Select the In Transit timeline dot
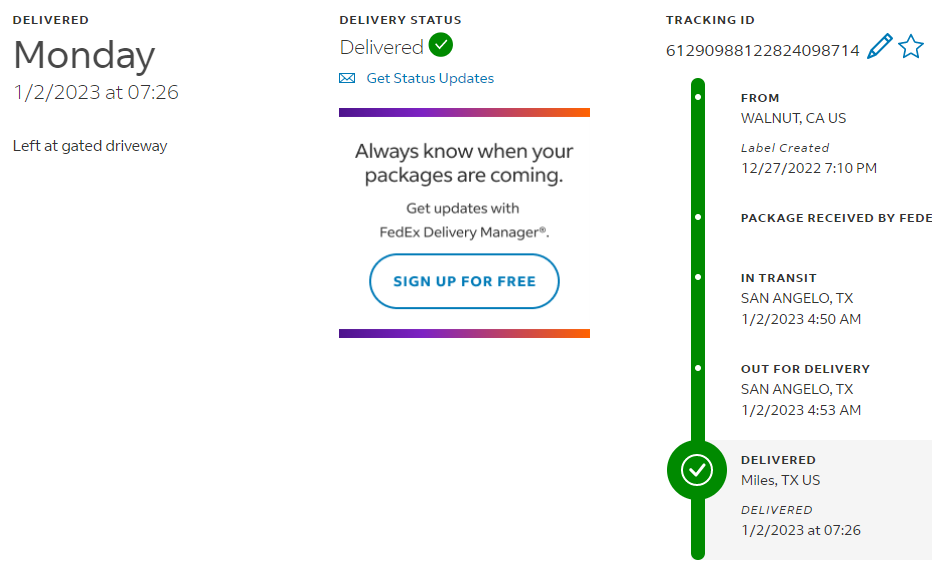 698,277
